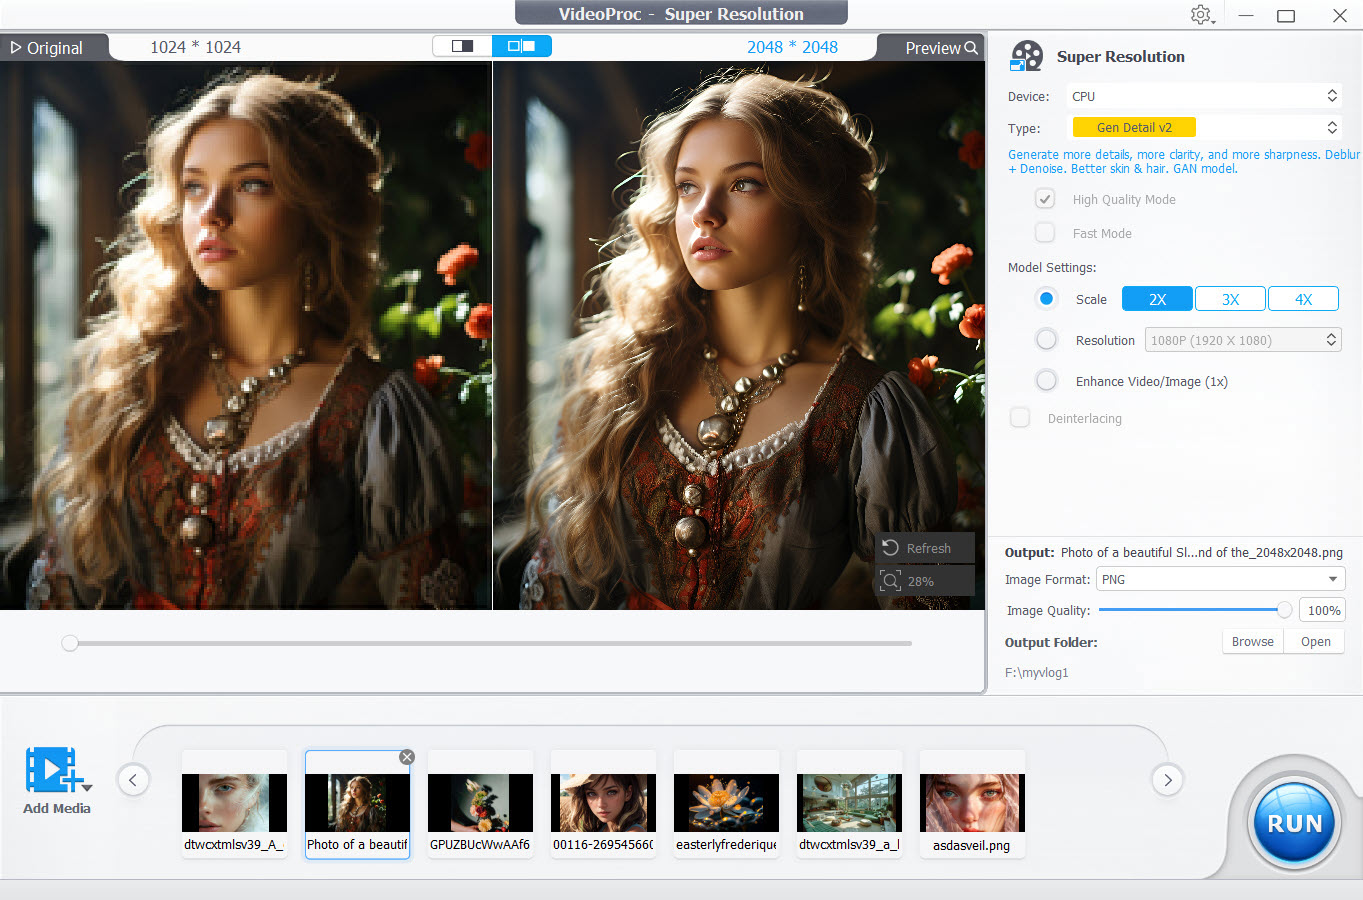
Task: Enable Fast Mode
Action: 1044,232
